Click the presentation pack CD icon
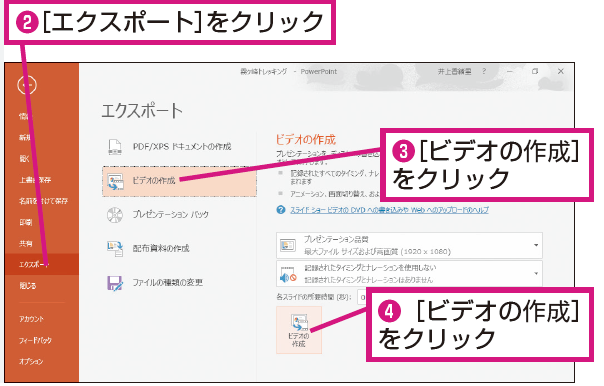Screen dimensions: 604x386 tap(115, 215)
